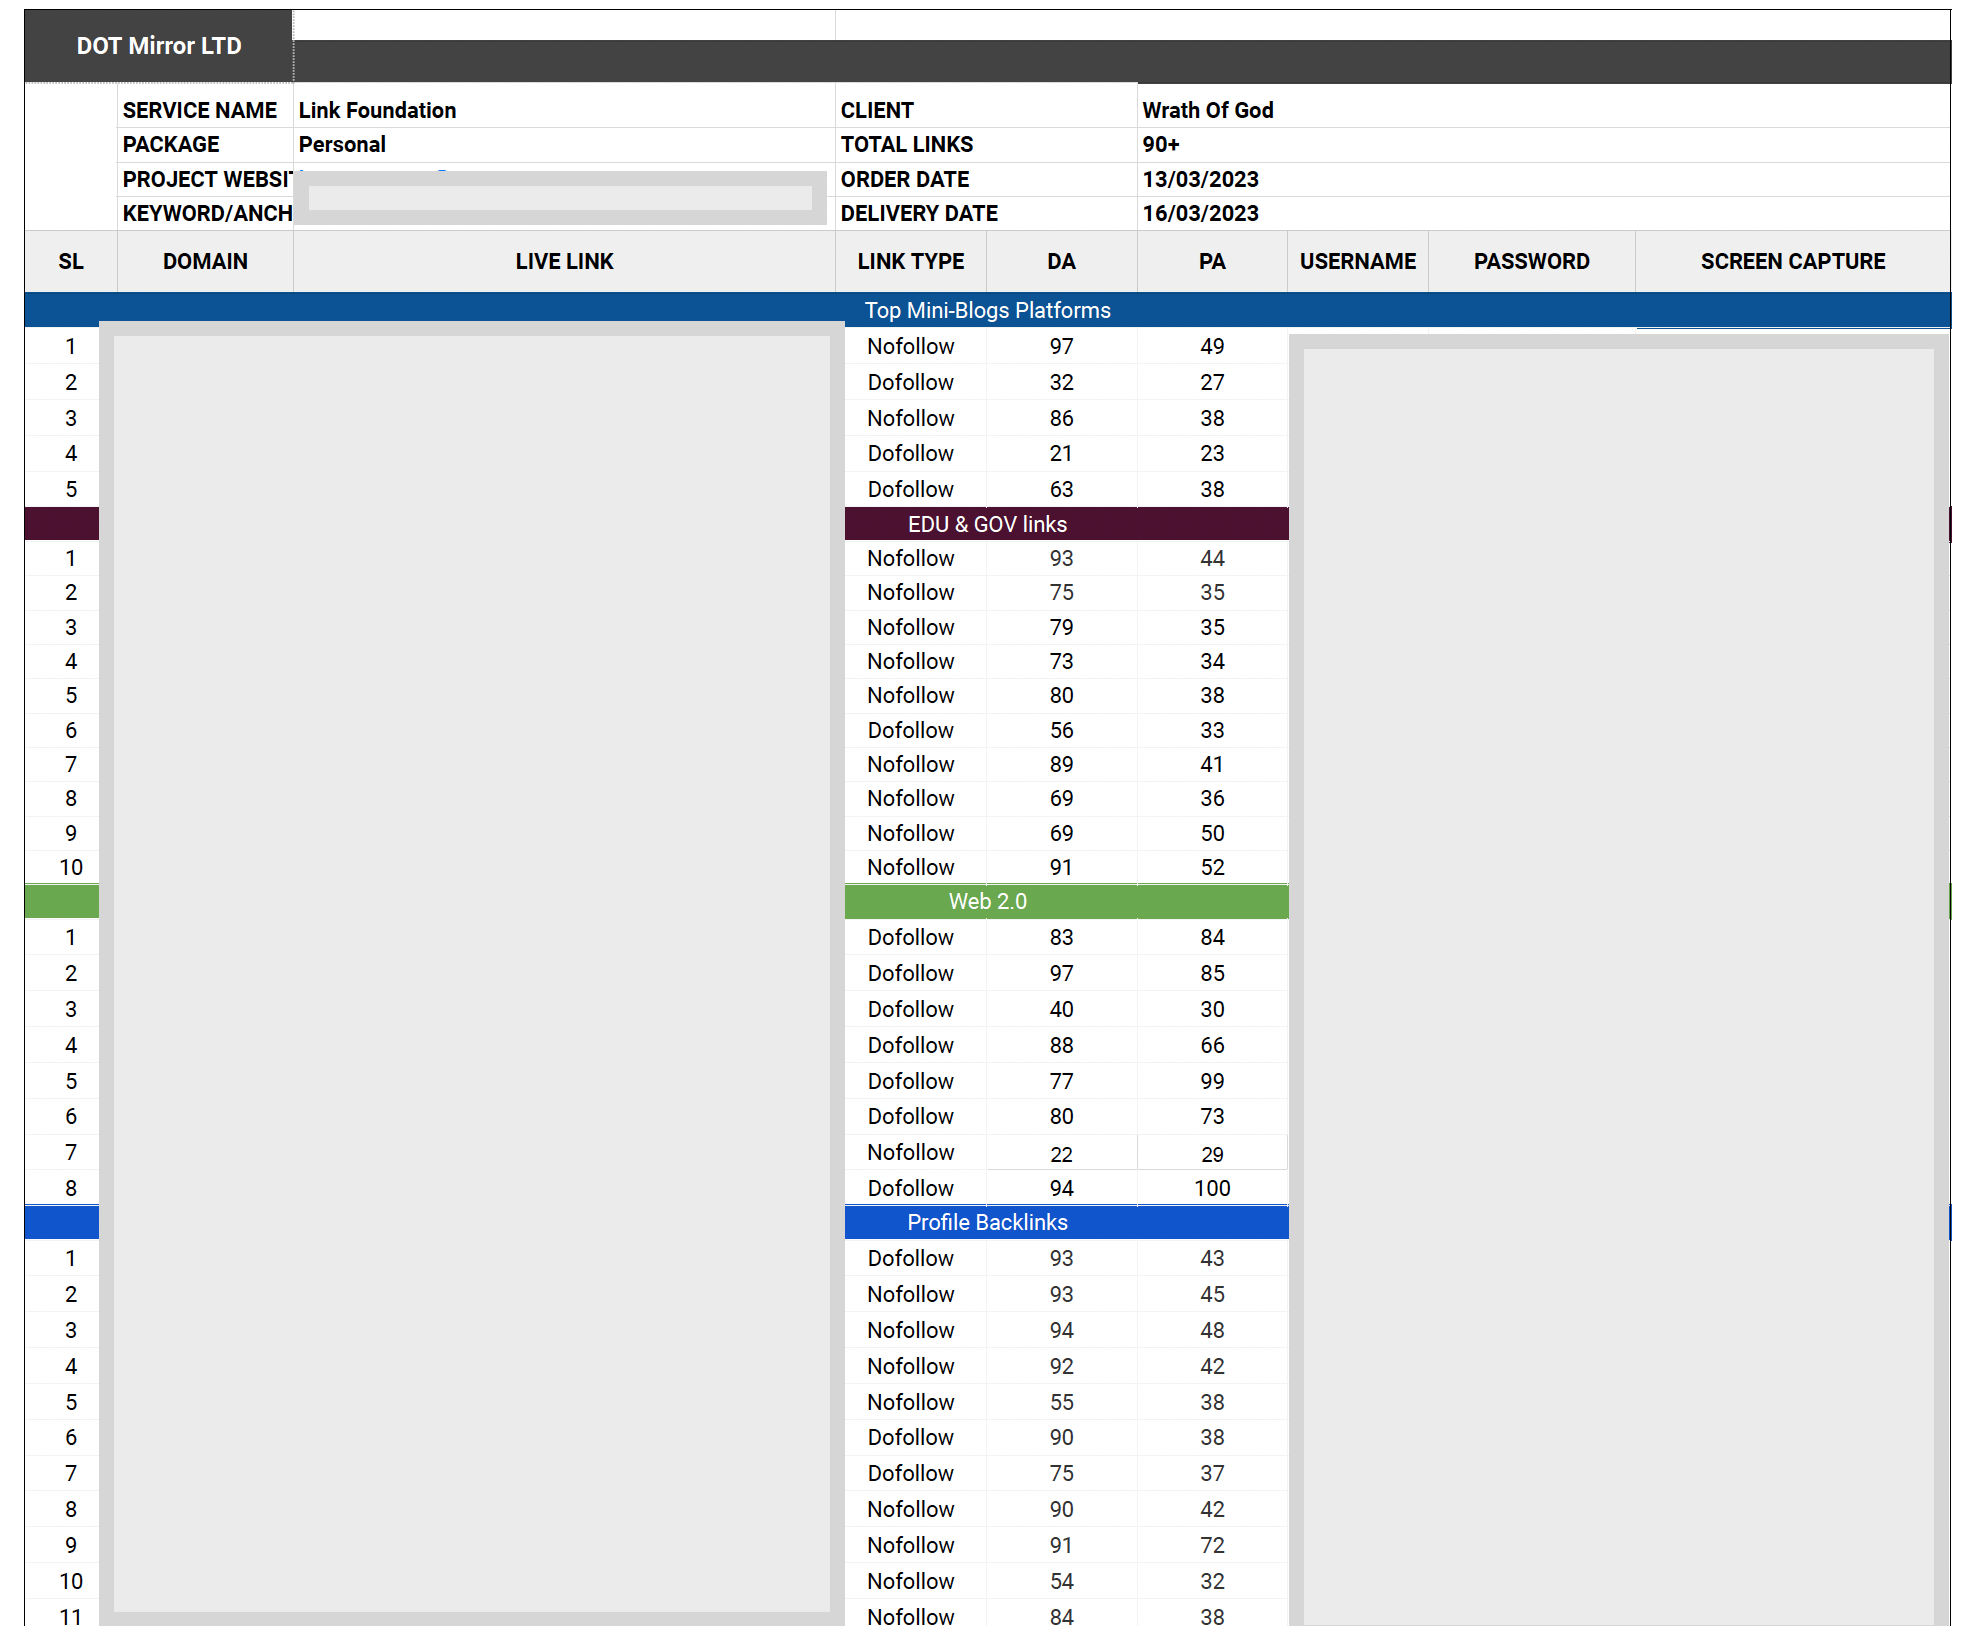Click DA value 83 in Web 2.0 row 1

(1061, 937)
